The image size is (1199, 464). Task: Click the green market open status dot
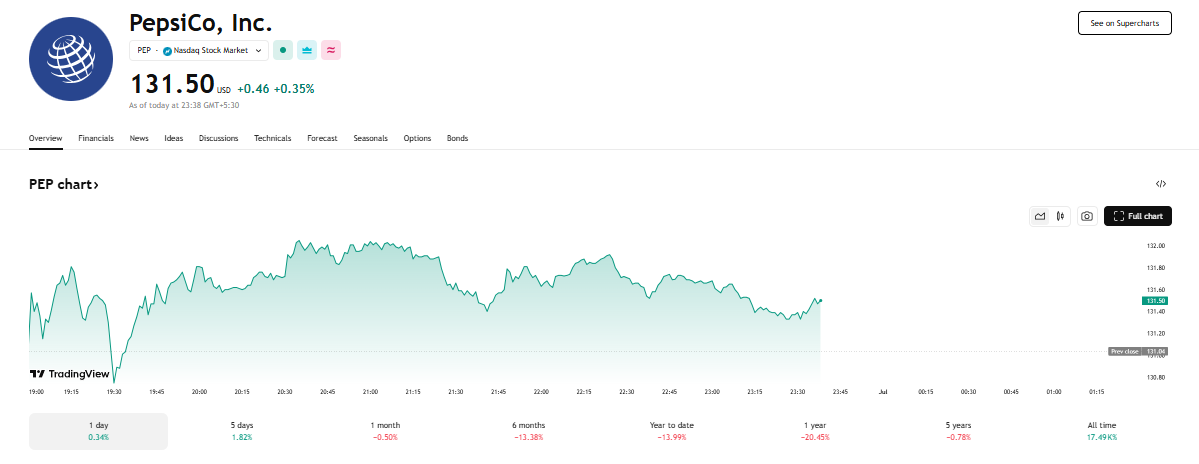click(x=283, y=50)
